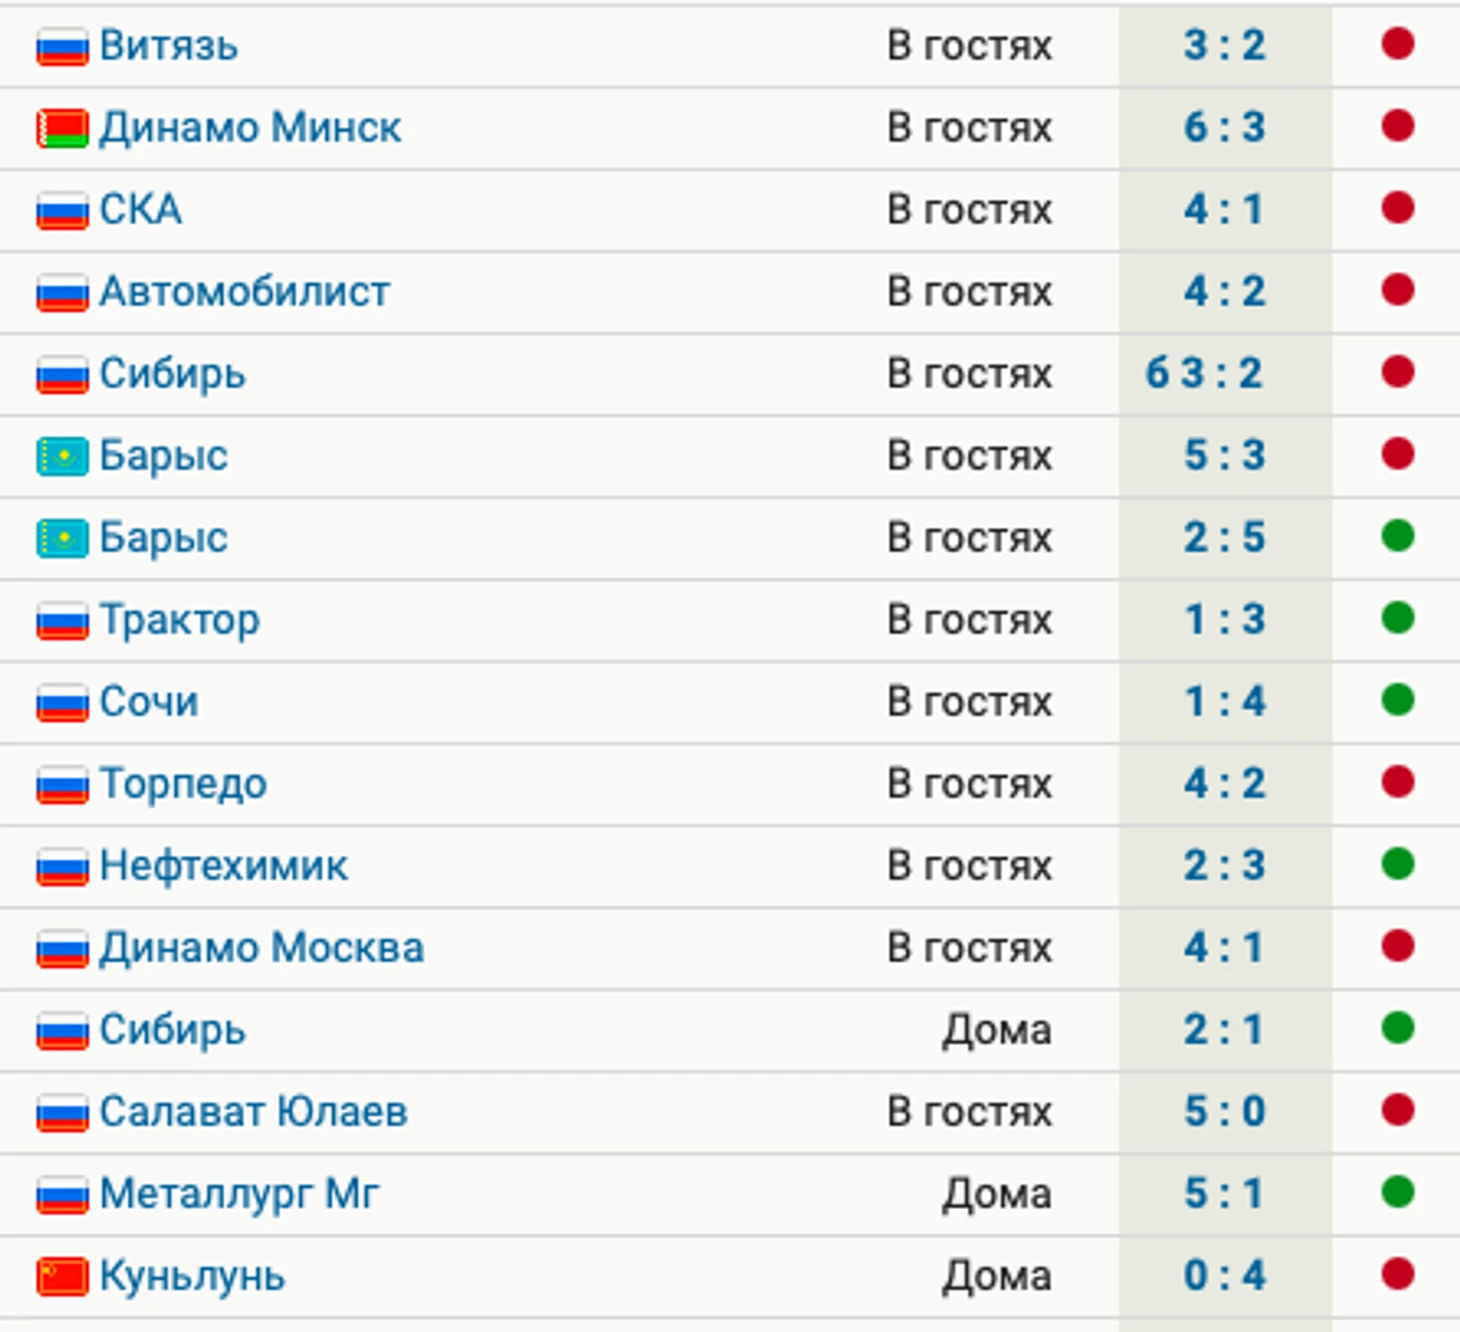Screen dimensions: 1460x1332
Task: Click the Belarus flag beside Динамо Минск
Action: (x=62, y=129)
